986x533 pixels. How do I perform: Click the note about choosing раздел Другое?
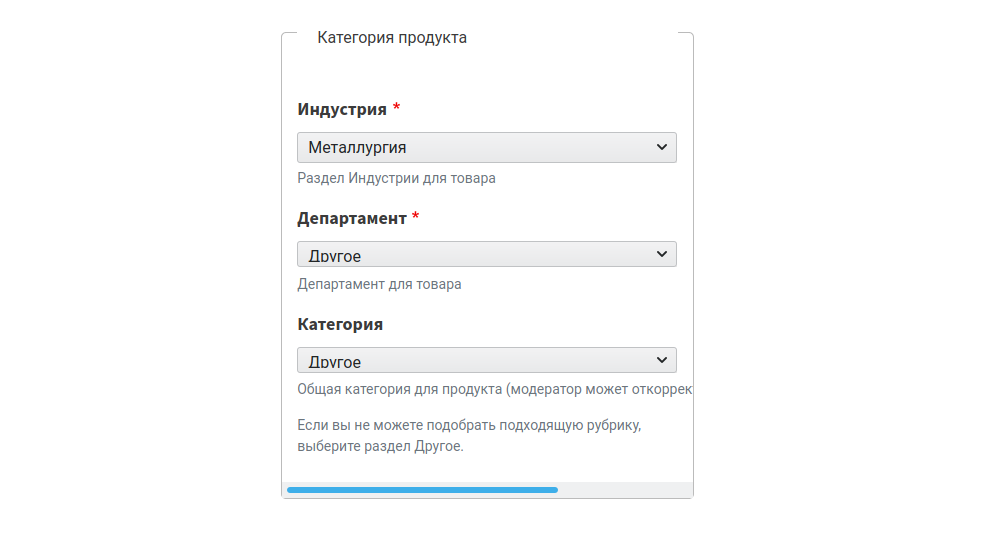click(469, 436)
